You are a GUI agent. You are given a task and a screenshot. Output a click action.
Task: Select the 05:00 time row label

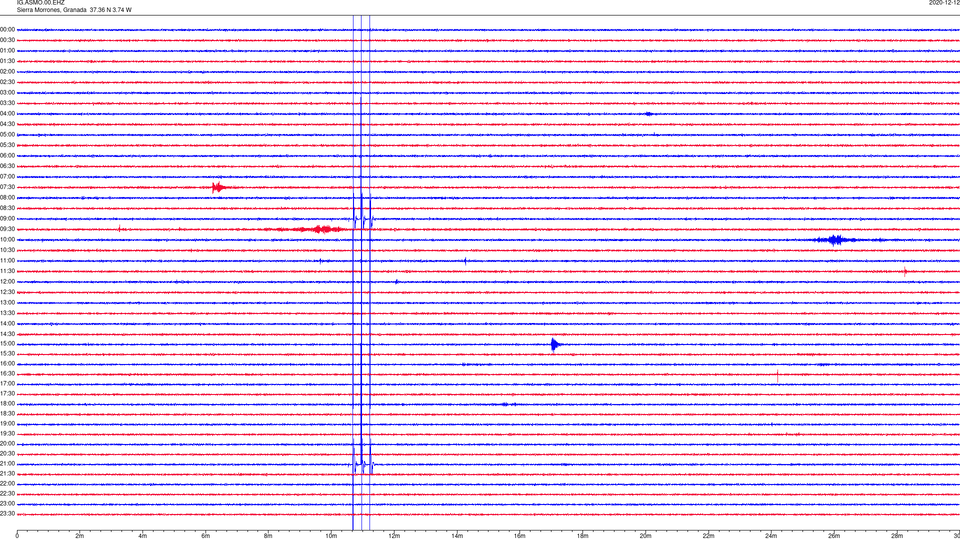7,135
